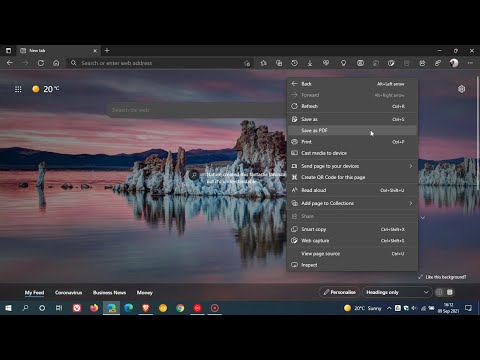Select the New tab tab
Screen dimensions: 480x360
pos(58,50)
